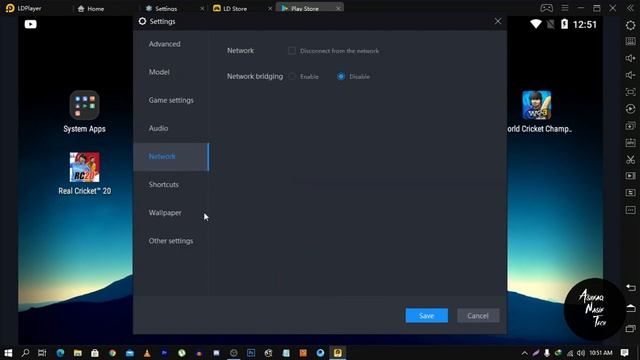Click the volume up sidebar icon
The height and width of the screenshot is (360, 640).
tap(630, 58)
